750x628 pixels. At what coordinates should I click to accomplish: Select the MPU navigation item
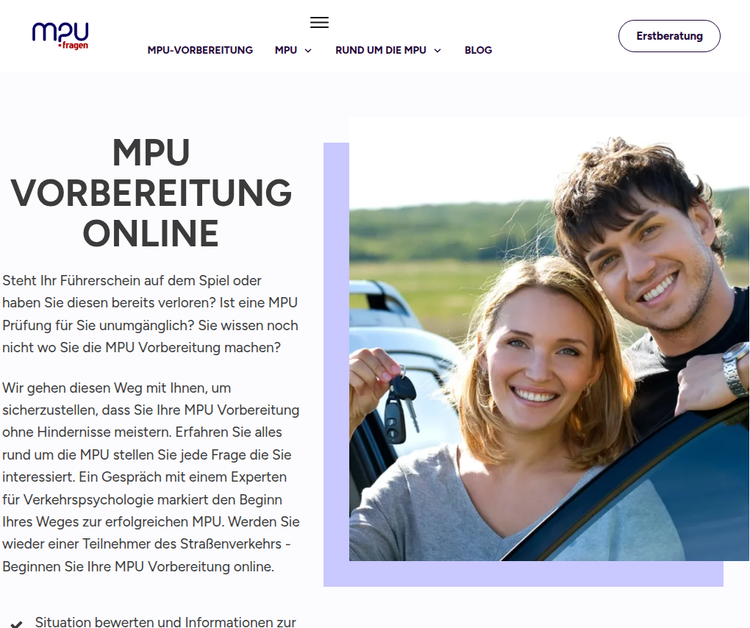[x=286, y=50]
